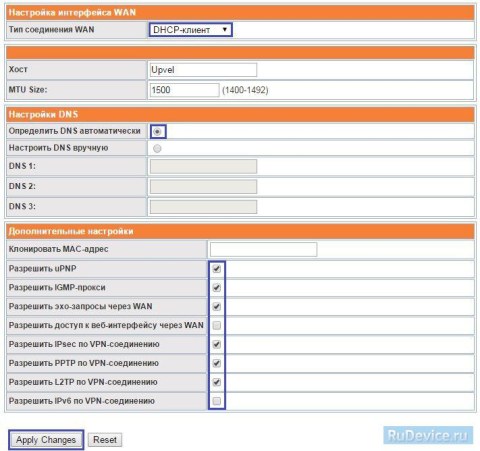Click the MTU Size field showing 1500
This screenshot has height=451, width=480.
coord(184,90)
